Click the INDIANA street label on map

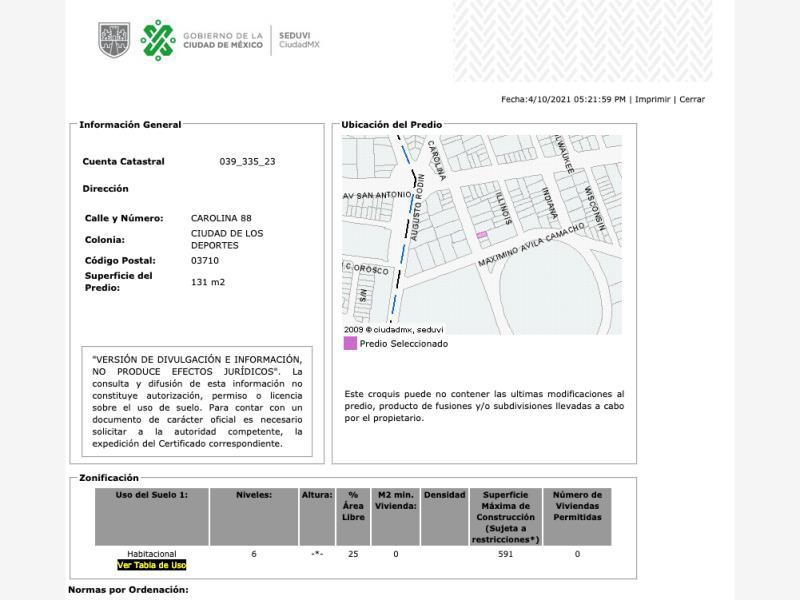tap(549, 203)
